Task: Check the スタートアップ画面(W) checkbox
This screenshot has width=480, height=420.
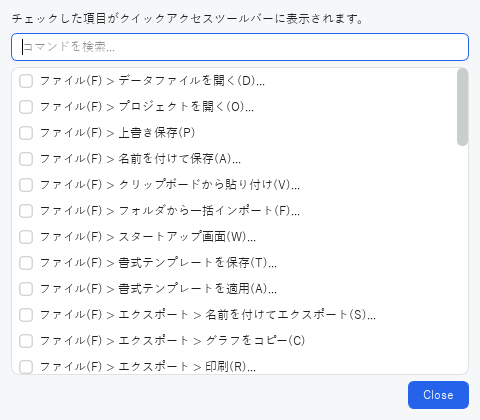Action: [x=26, y=237]
